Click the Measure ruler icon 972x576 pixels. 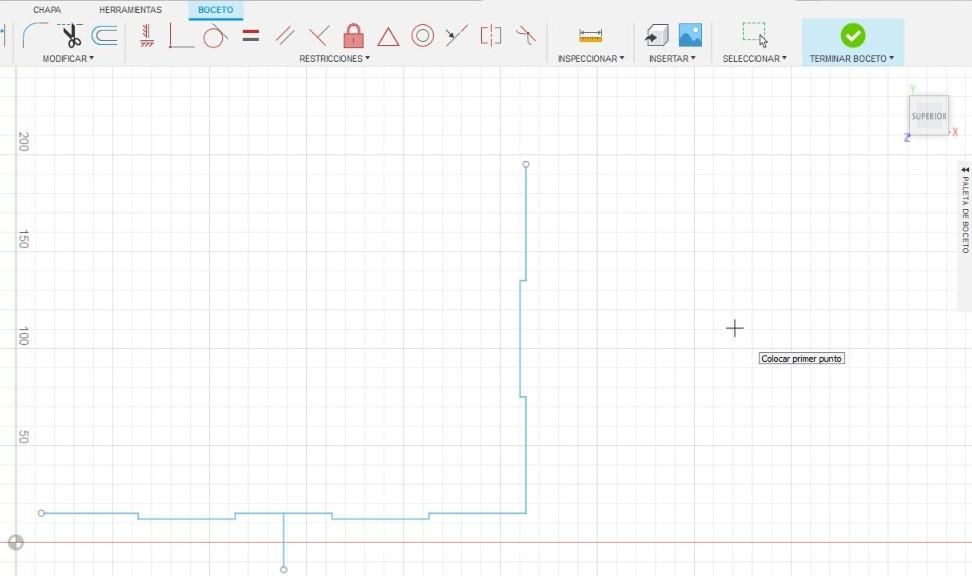click(x=590, y=36)
